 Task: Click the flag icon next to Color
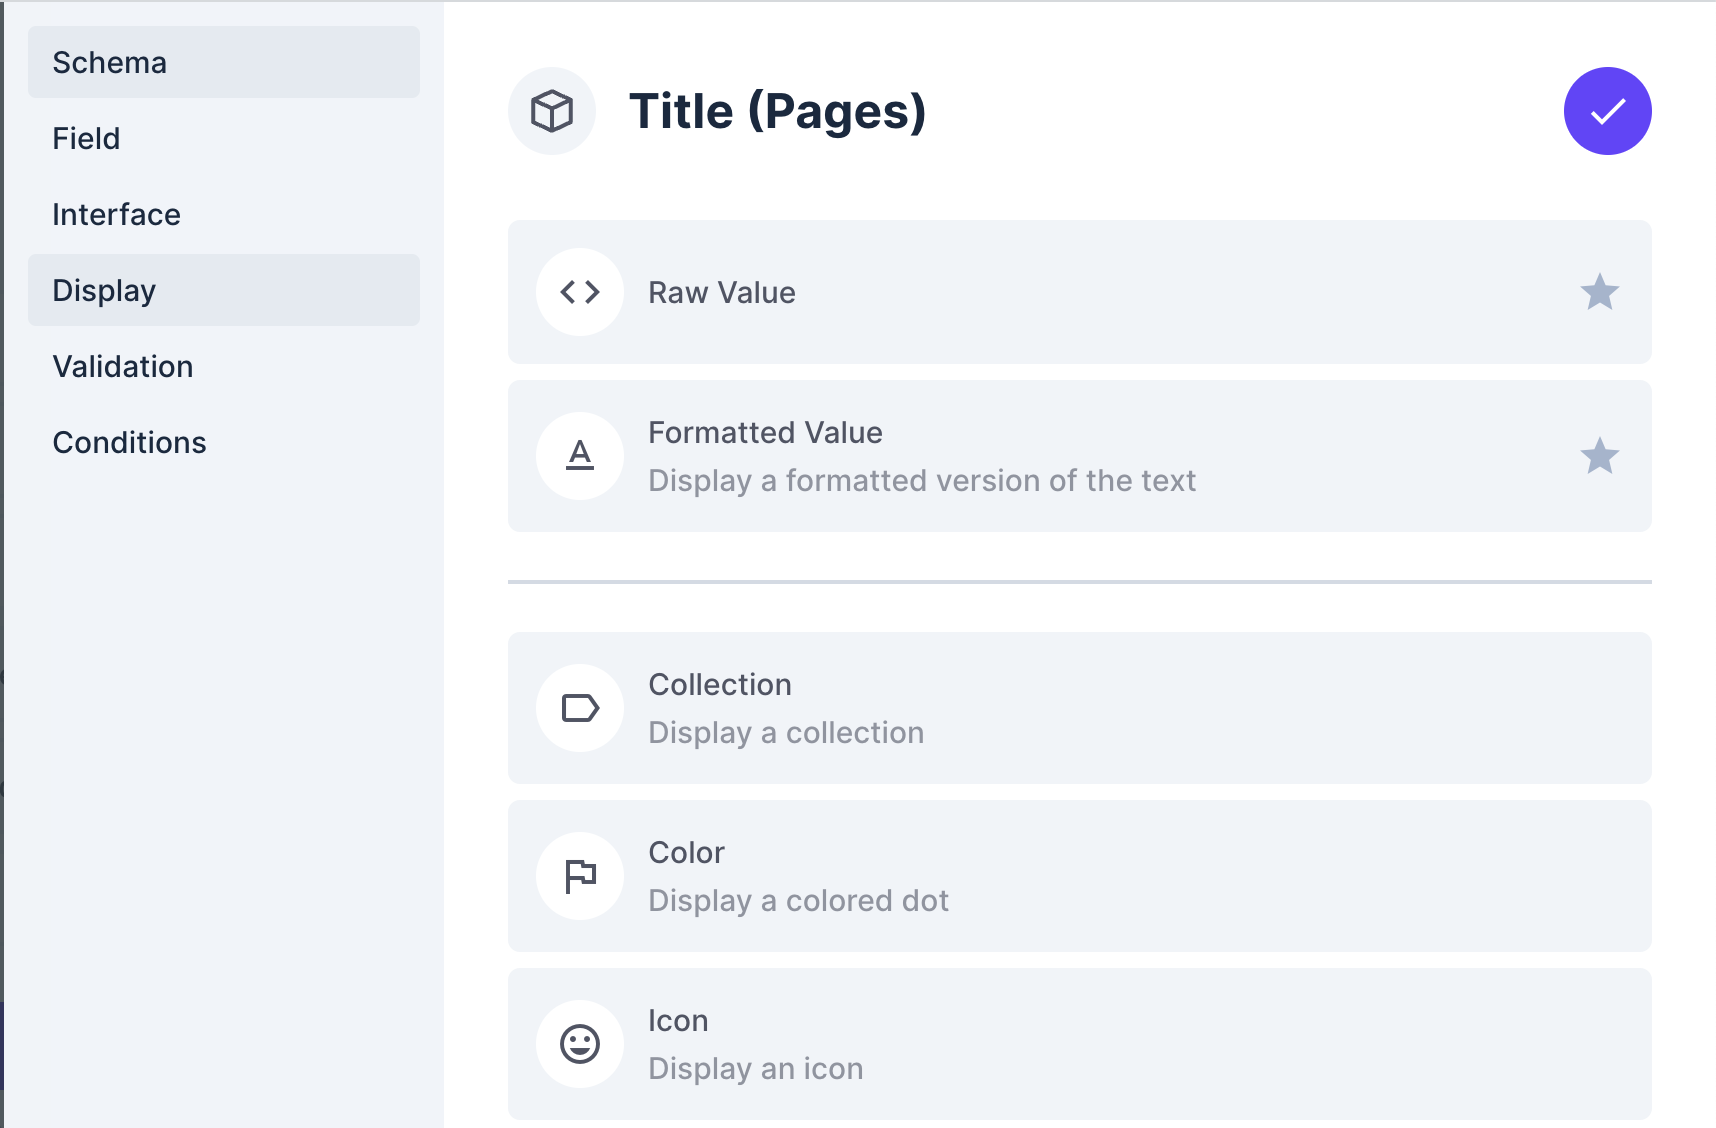[579, 875]
